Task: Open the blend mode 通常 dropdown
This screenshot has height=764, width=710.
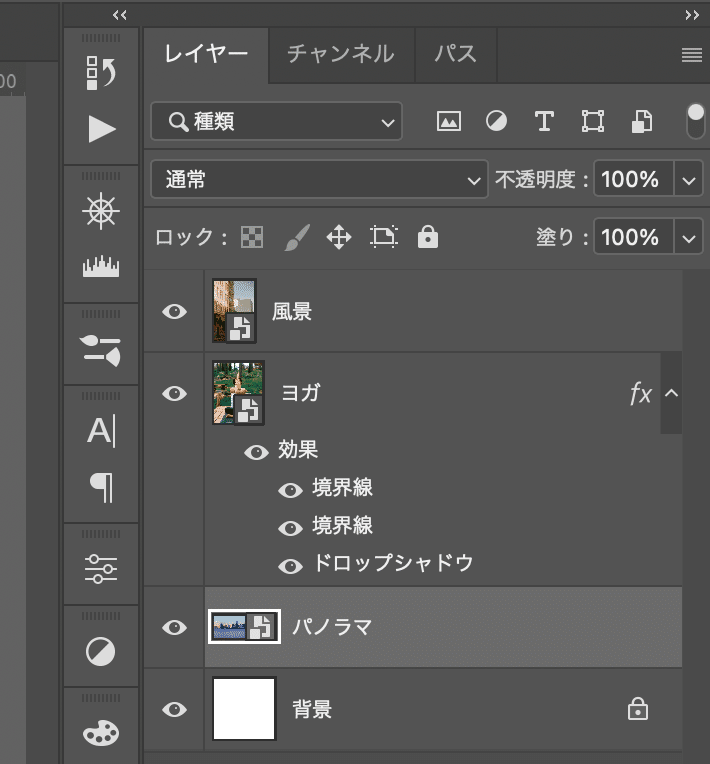Action: [x=319, y=180]
